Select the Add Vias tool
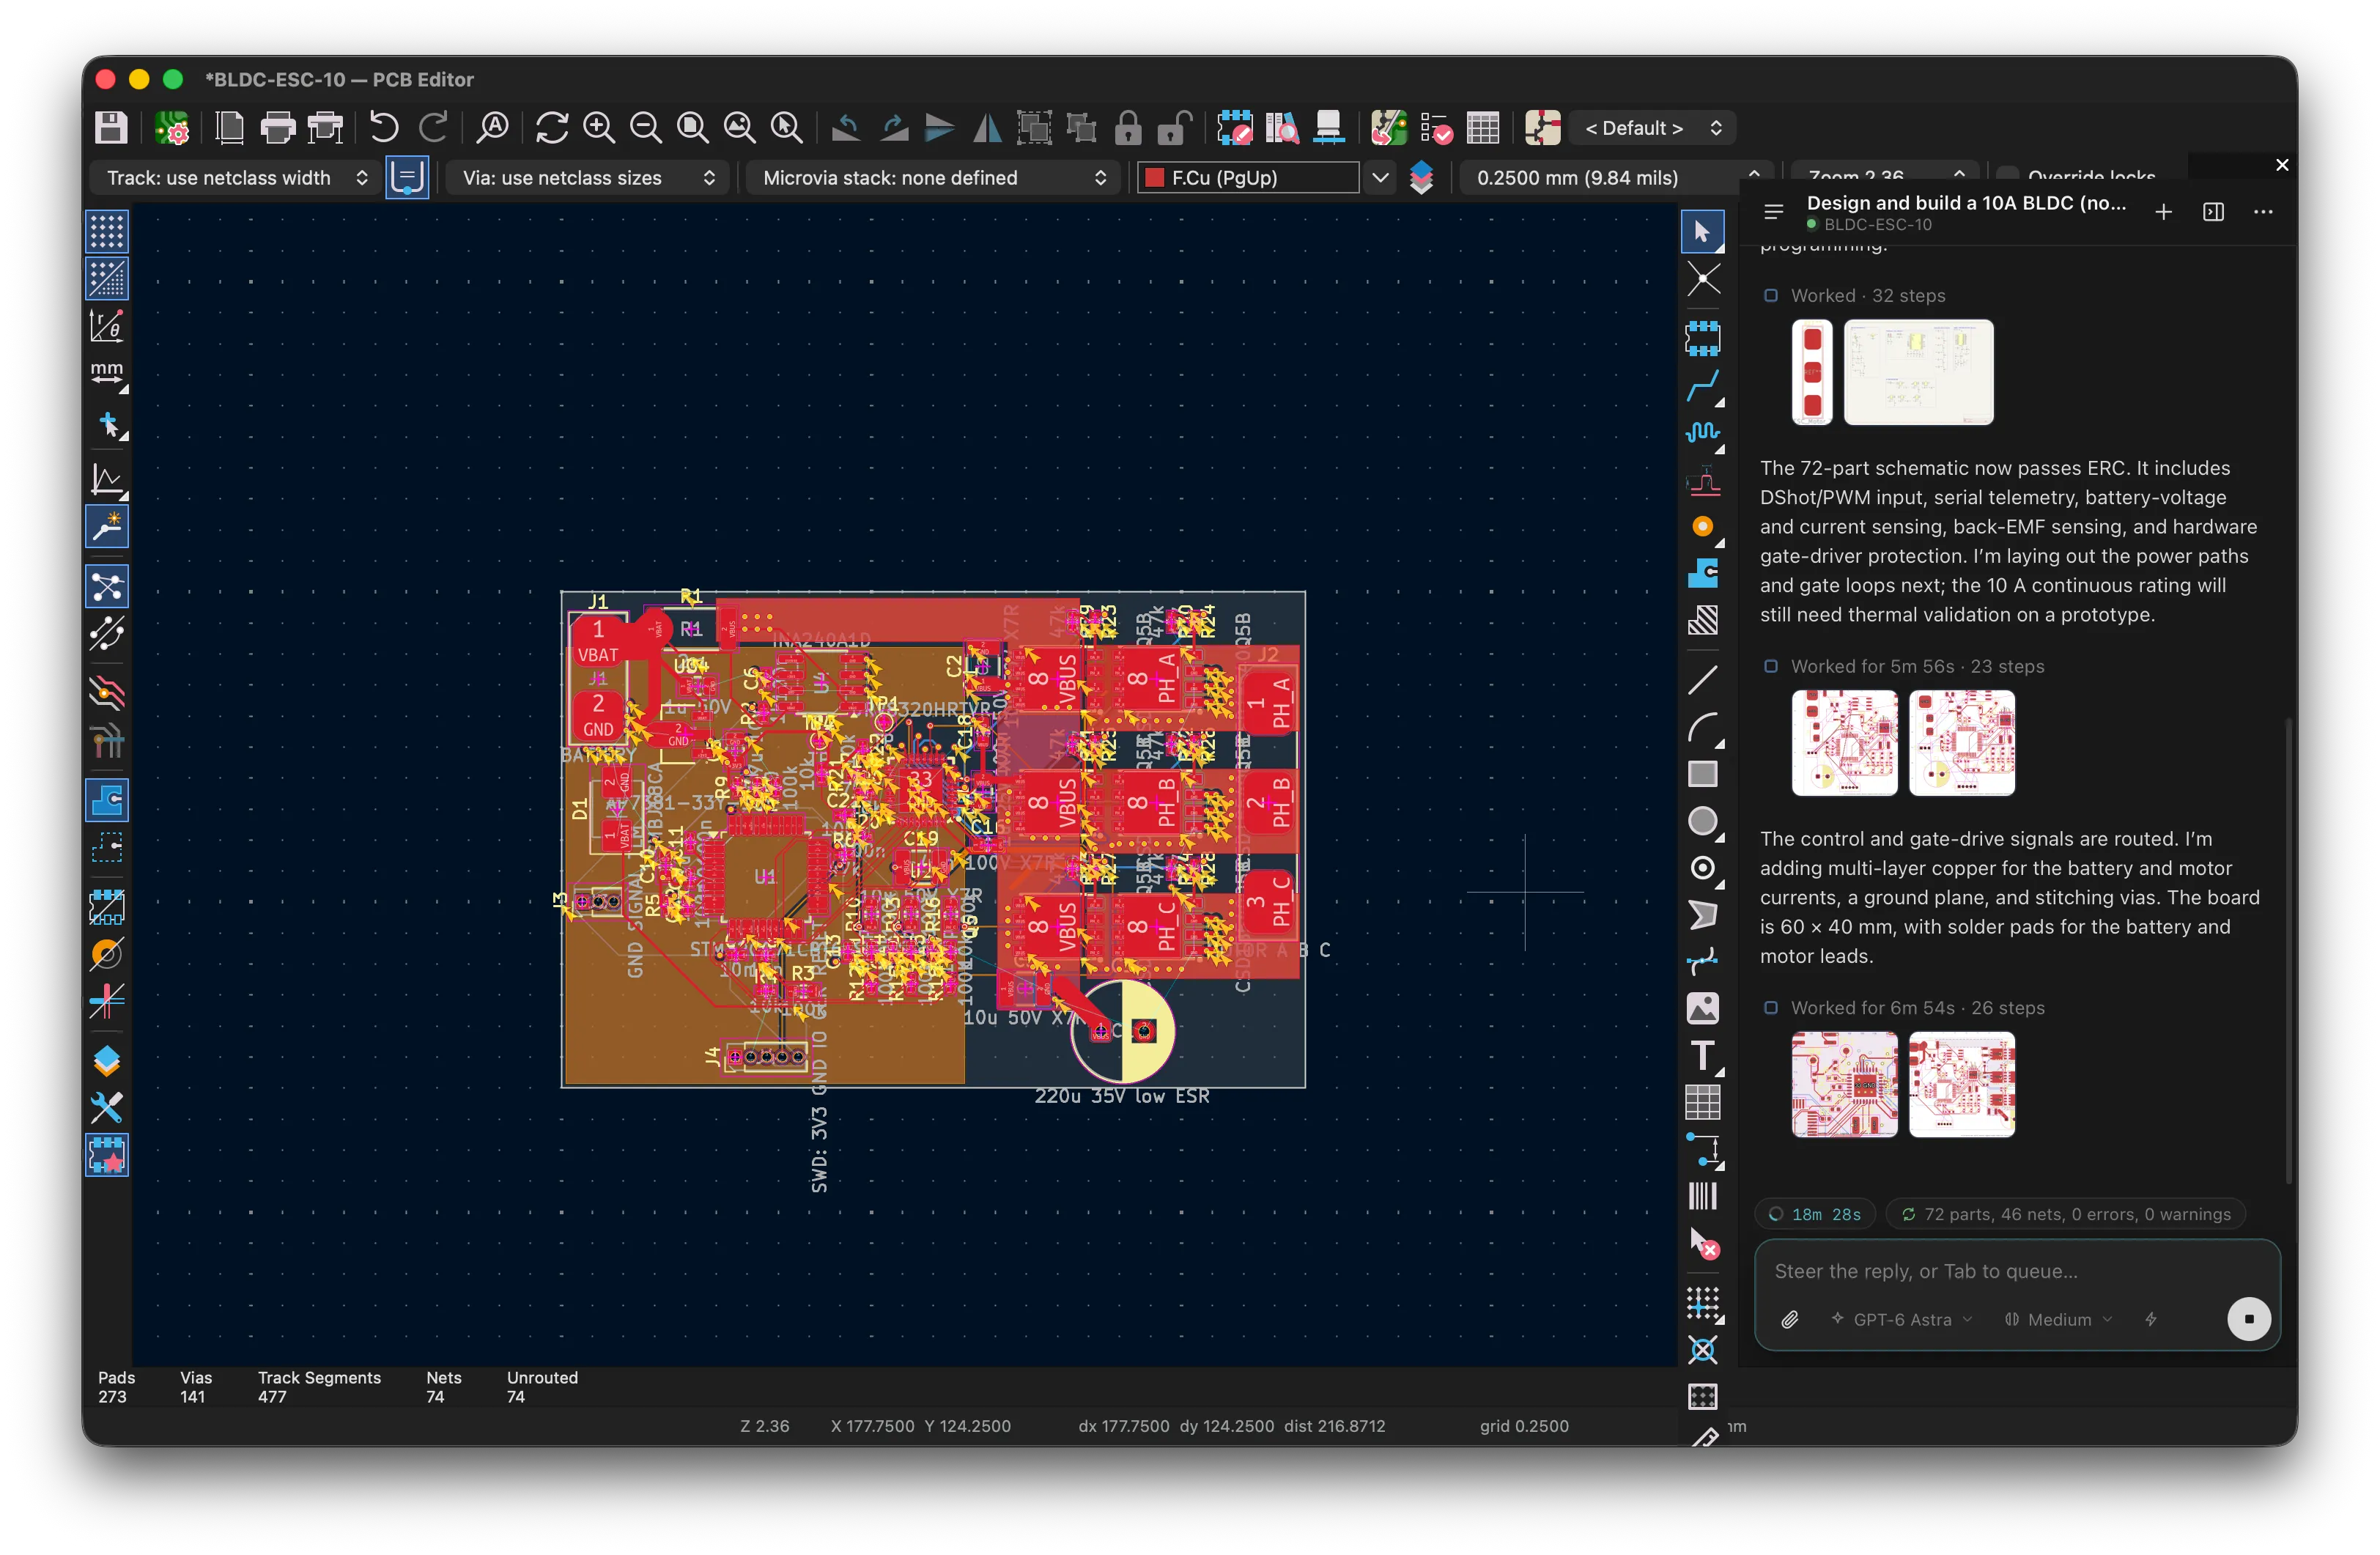 1703,526
